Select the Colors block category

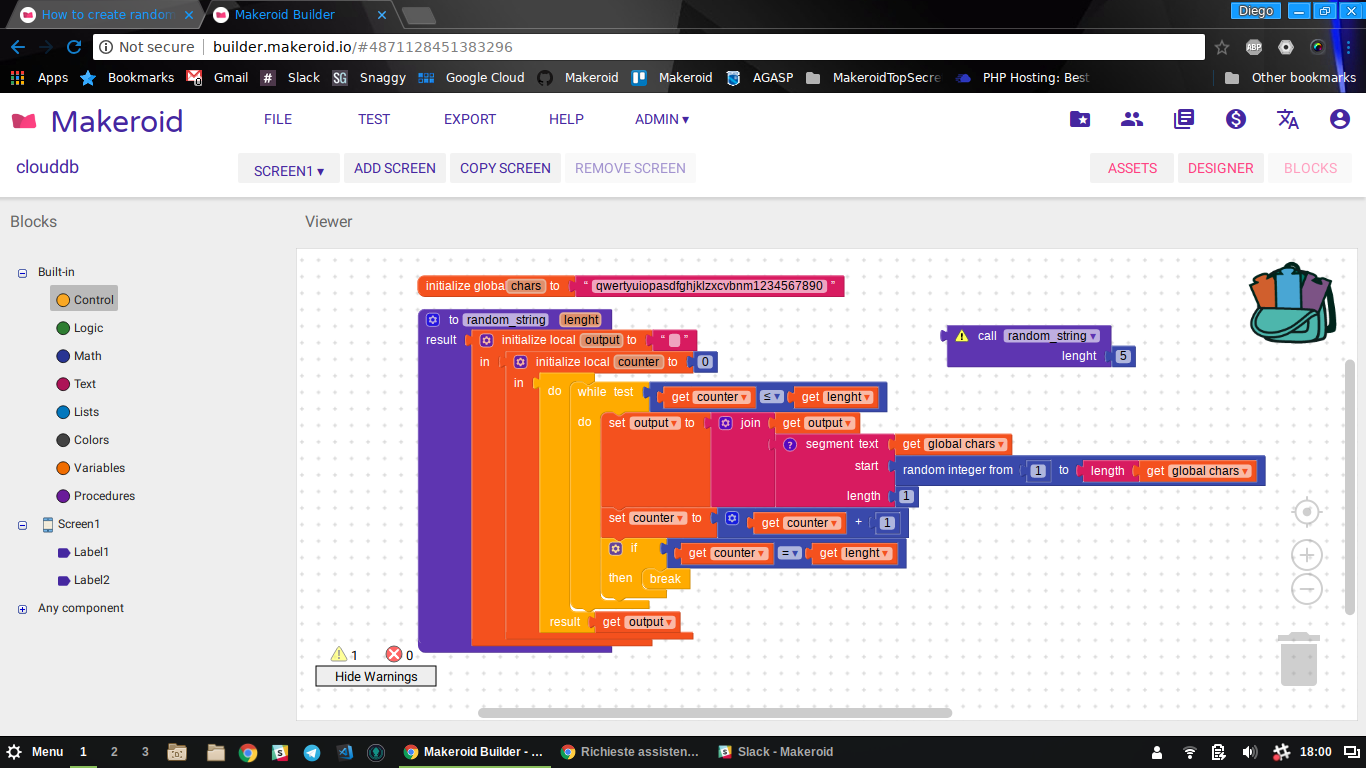point(91,440)
